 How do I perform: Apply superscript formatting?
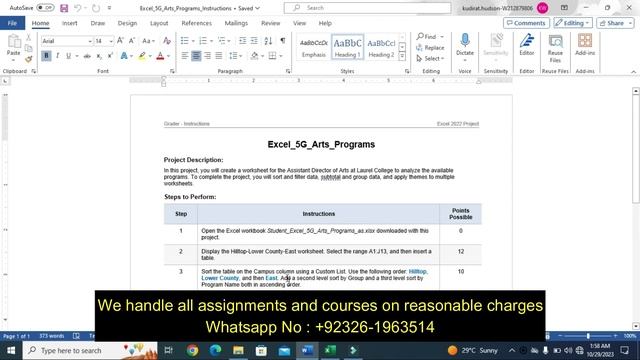110,56
